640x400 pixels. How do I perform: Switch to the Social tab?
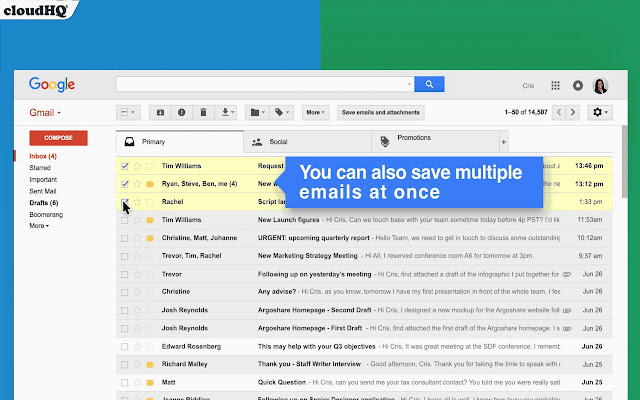pos(307,142)
